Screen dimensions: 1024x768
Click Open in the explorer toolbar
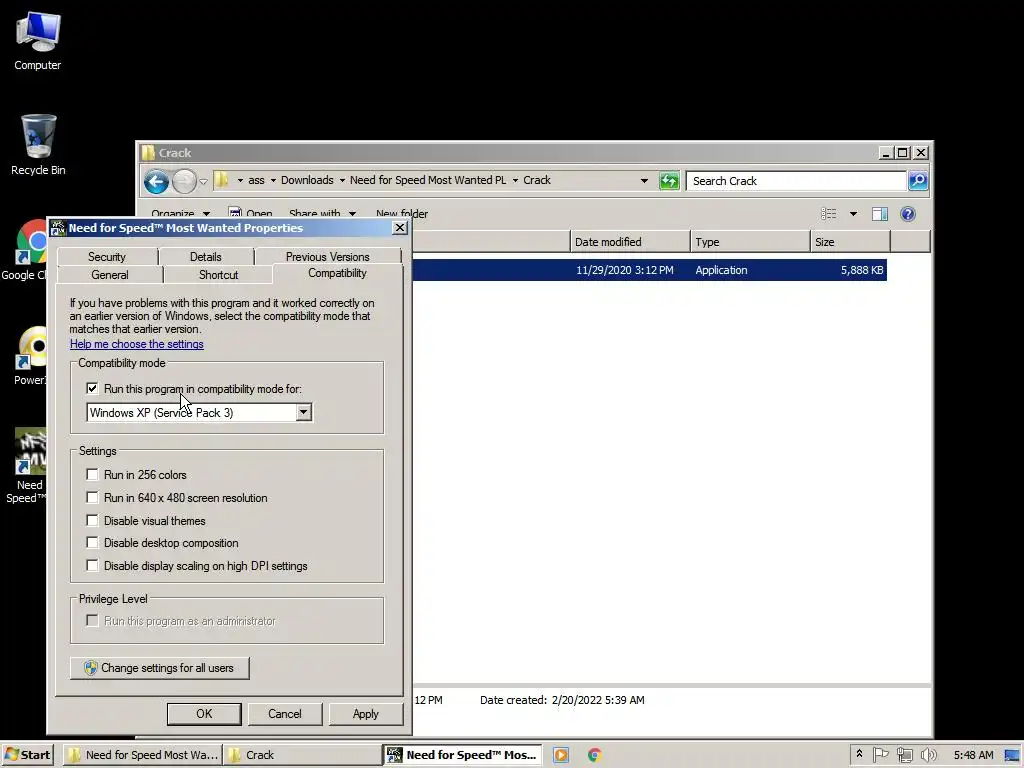(250, 214)
